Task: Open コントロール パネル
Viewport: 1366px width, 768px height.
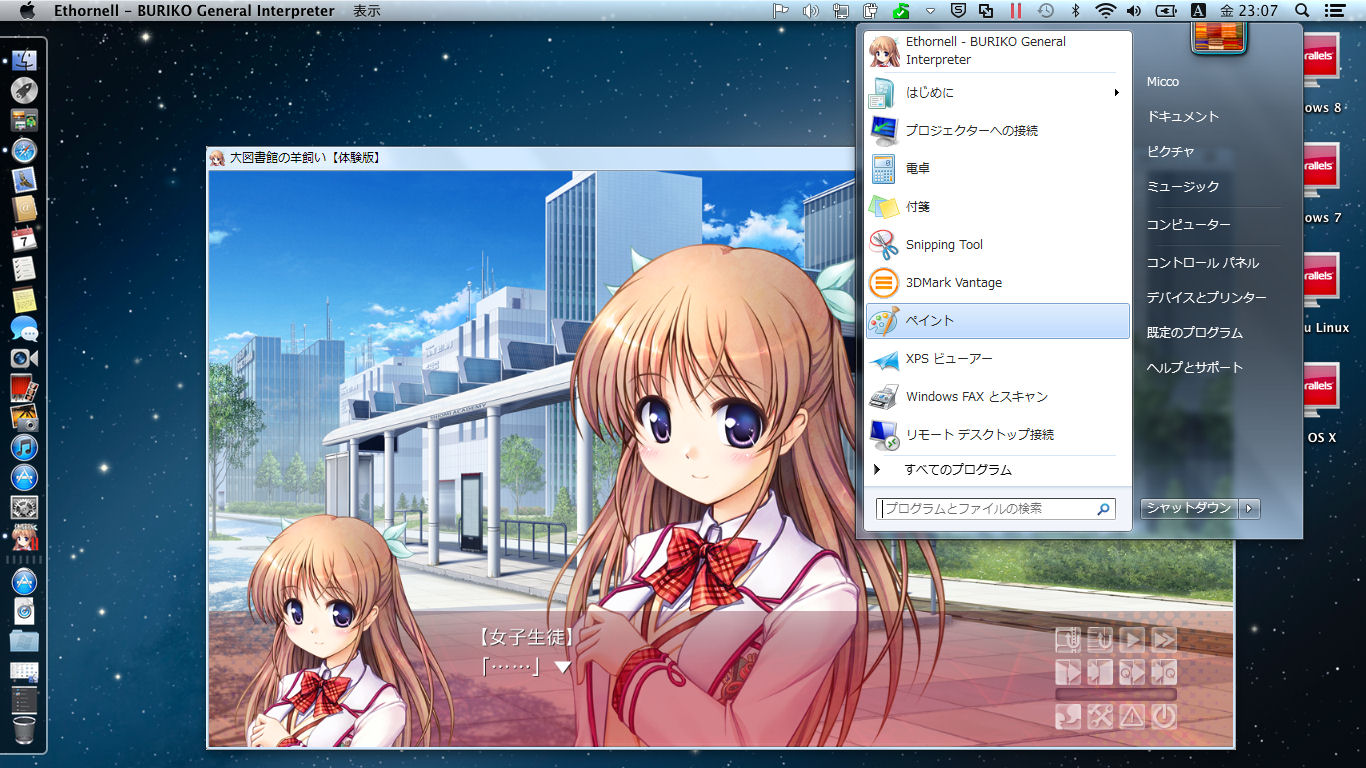Action: pos(1203,263)
